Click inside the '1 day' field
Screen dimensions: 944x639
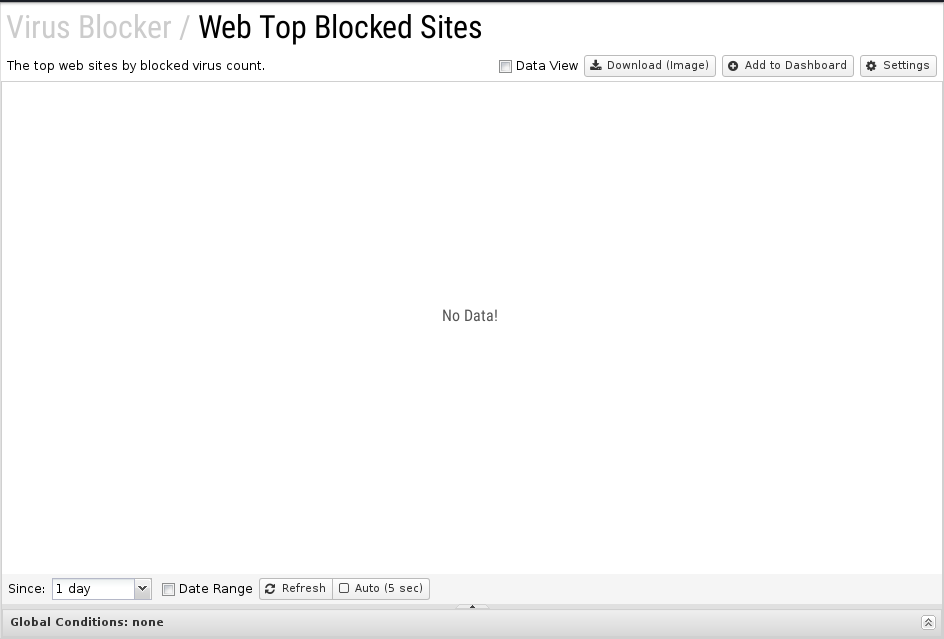(93, 588)
